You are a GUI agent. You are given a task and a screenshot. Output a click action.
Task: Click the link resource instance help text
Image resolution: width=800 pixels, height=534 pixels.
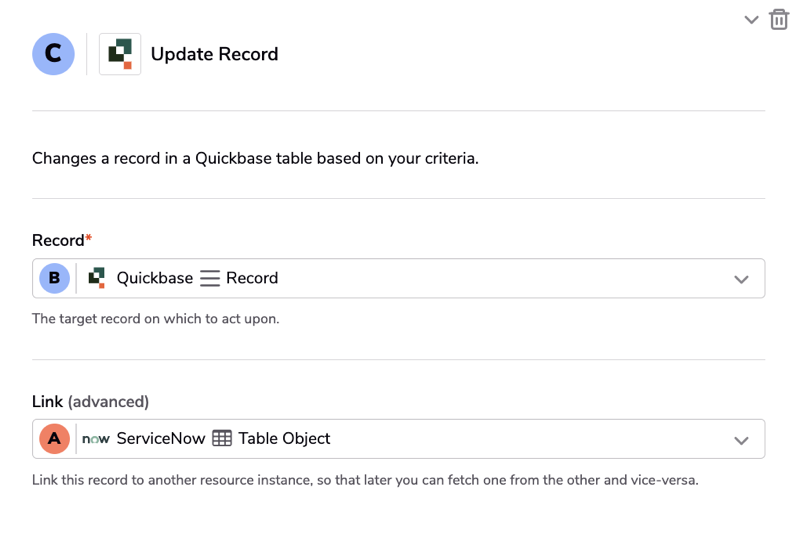click(x=365, y=480)
